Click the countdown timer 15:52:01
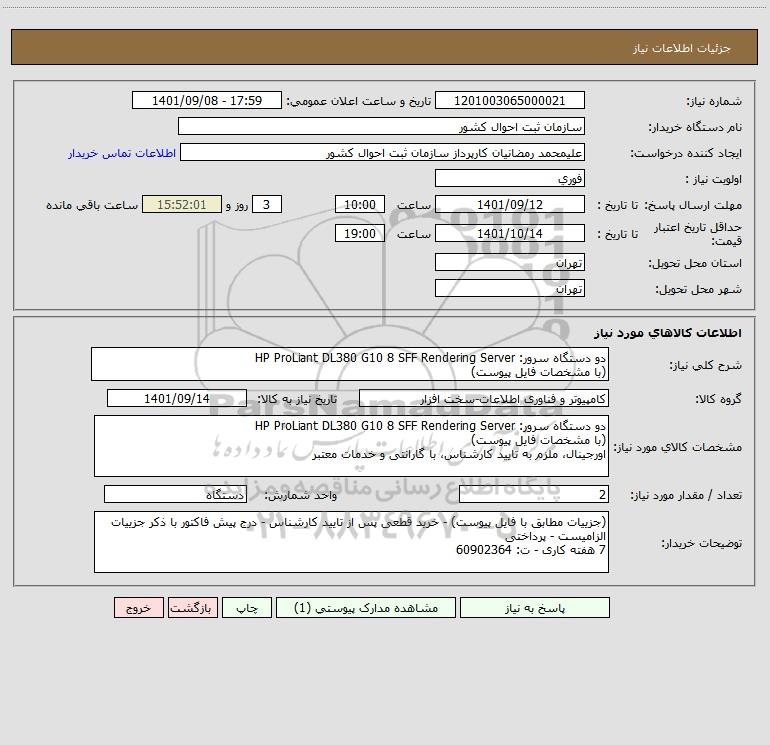This screenshot has width=770, height=745. (x=182, y=204)
